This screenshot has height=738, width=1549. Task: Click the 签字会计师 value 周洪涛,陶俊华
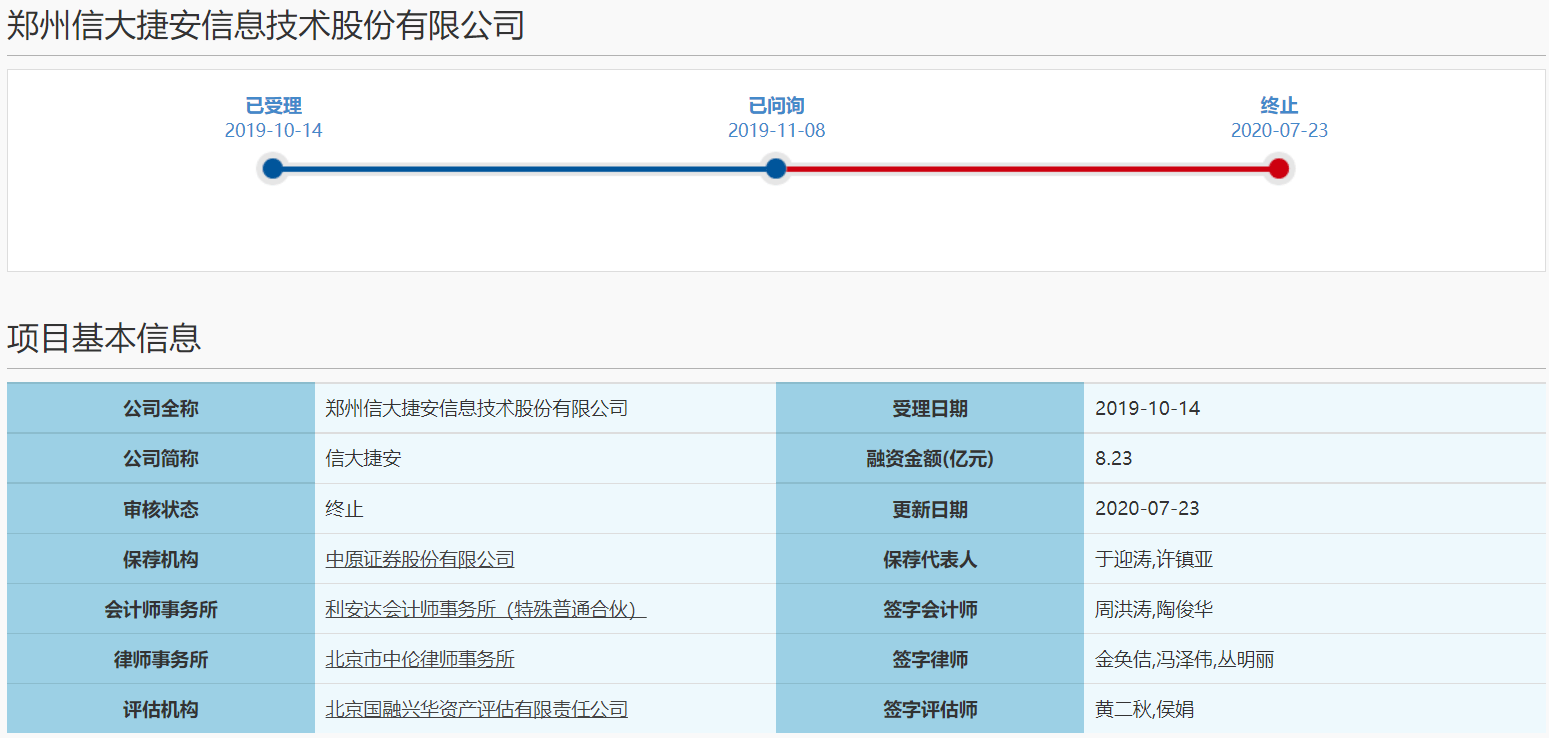(1154, 609)
